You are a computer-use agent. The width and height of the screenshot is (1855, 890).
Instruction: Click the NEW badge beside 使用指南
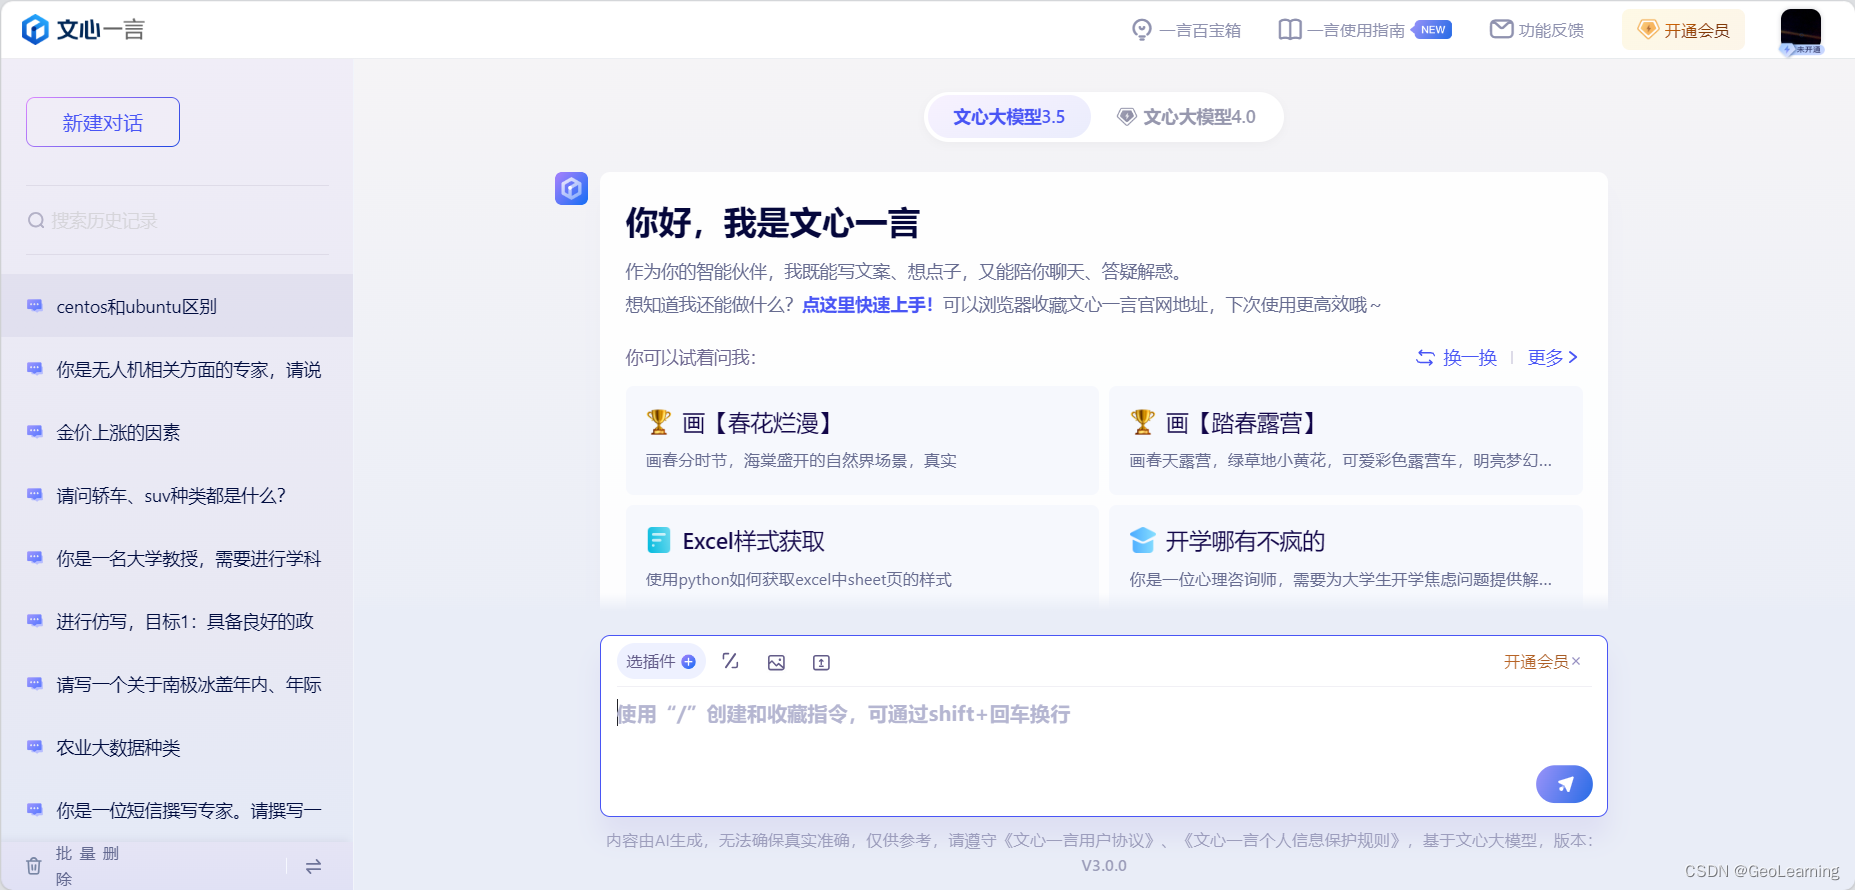click(1432, 30)
